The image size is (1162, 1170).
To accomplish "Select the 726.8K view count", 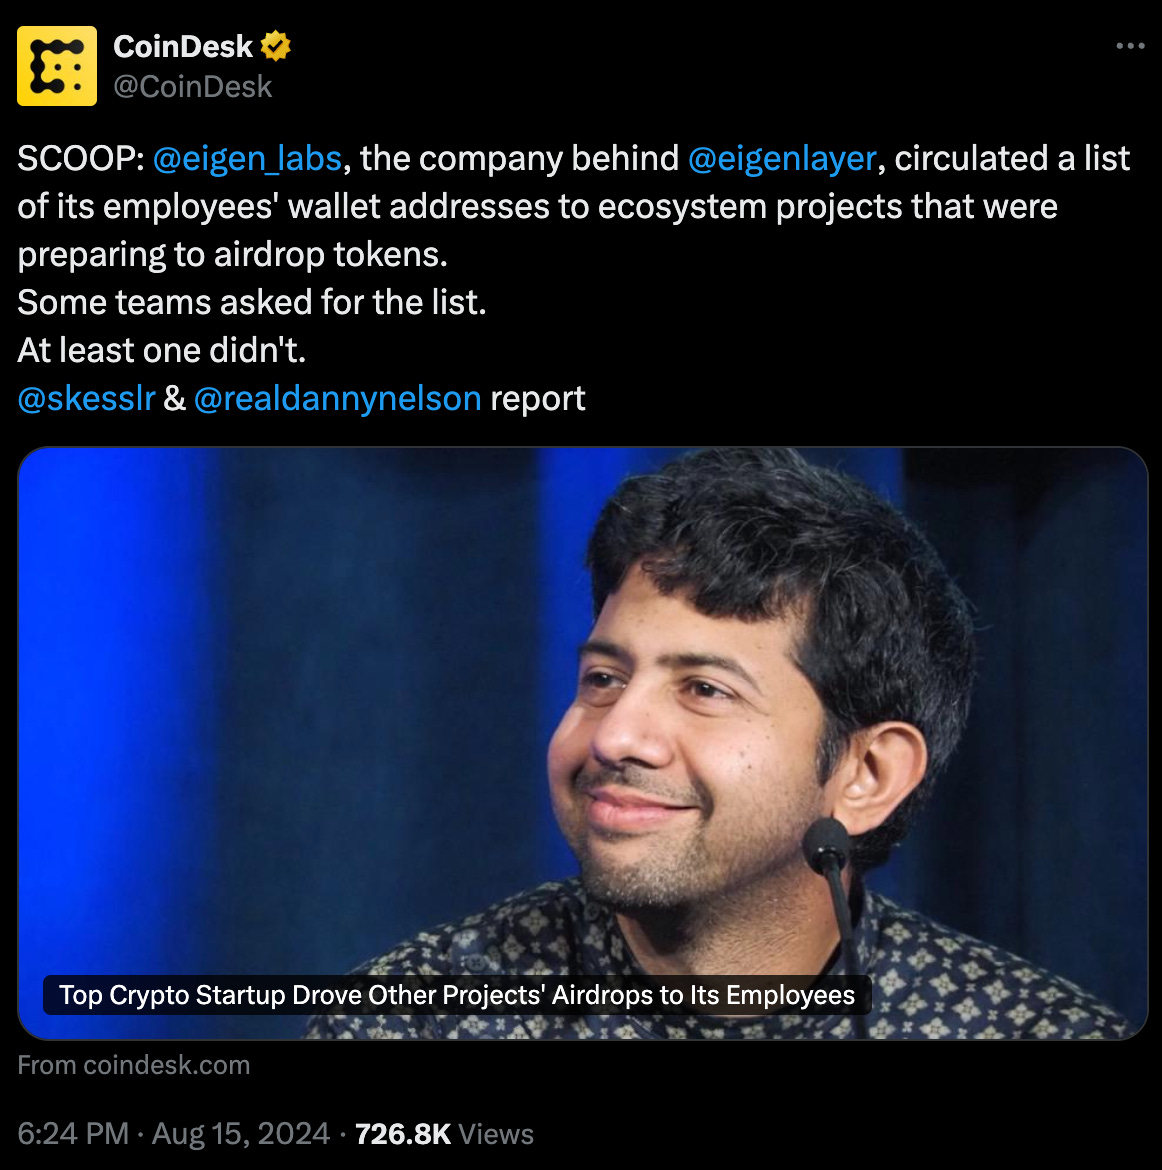I will (403, 1133).
